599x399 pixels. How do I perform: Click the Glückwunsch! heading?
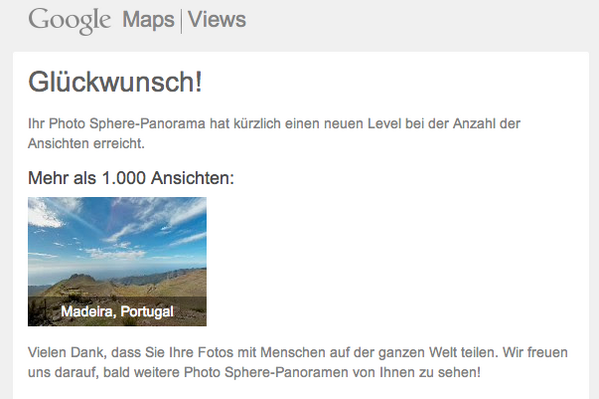(115, 82)
